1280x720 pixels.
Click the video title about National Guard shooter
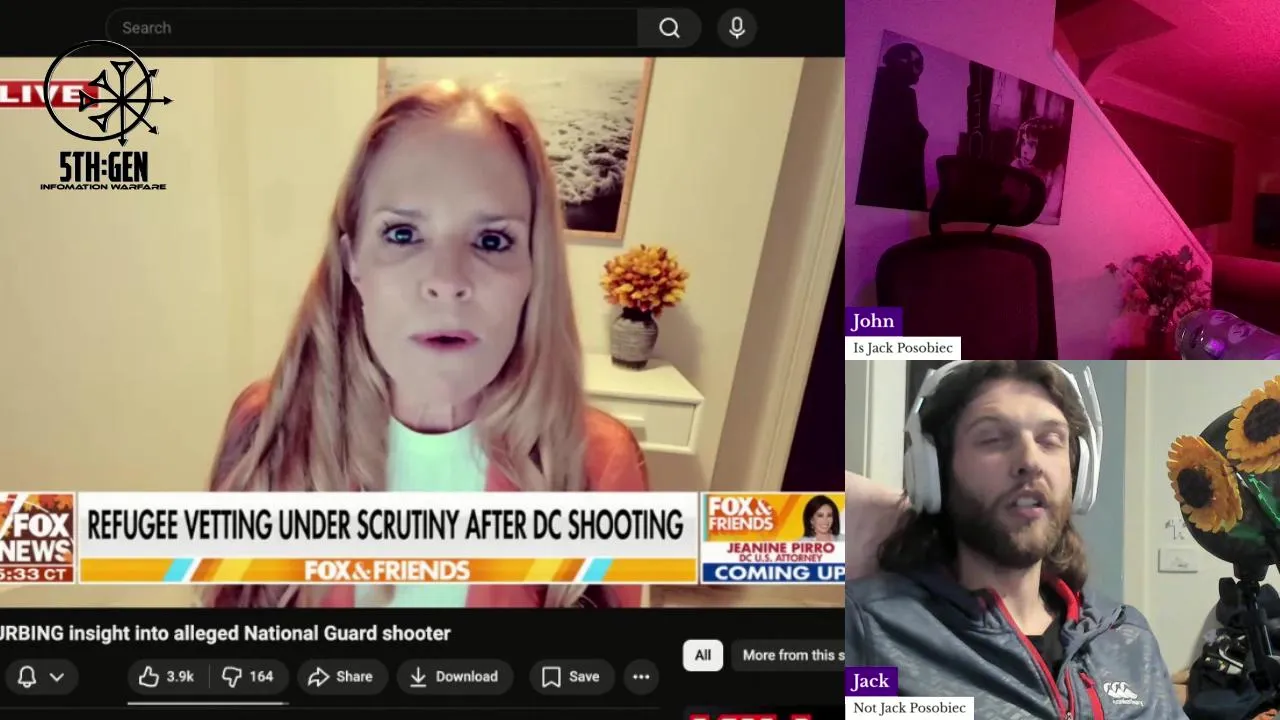point(225,633)
